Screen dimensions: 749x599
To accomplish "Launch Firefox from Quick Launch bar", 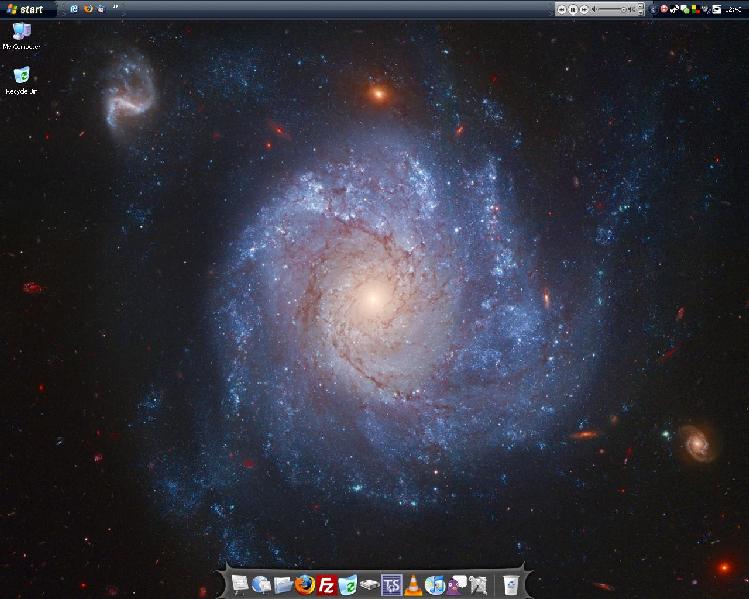I will click(87, 9).
